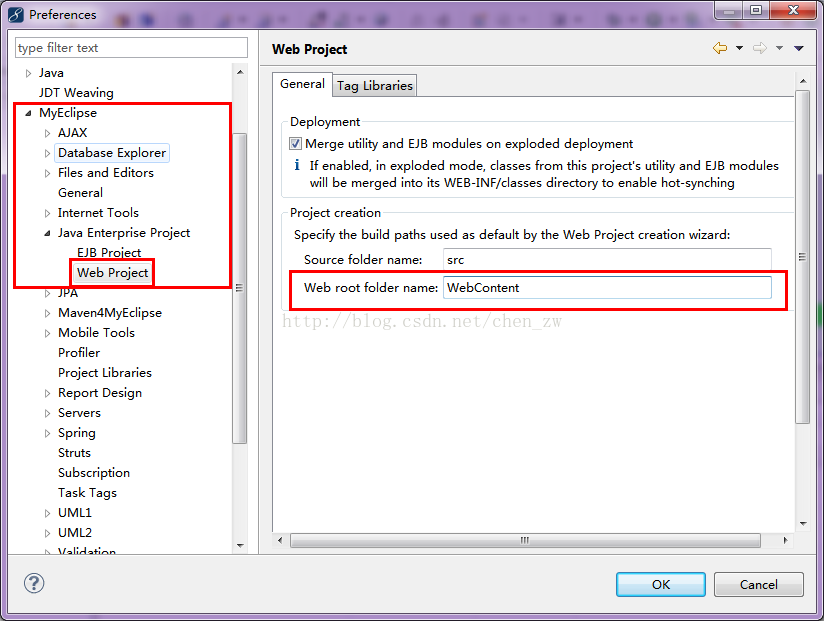This screenshot has width=824, height=621.
Task: Click content pane scroll right arrow
Action: click(x=785, y=540)
